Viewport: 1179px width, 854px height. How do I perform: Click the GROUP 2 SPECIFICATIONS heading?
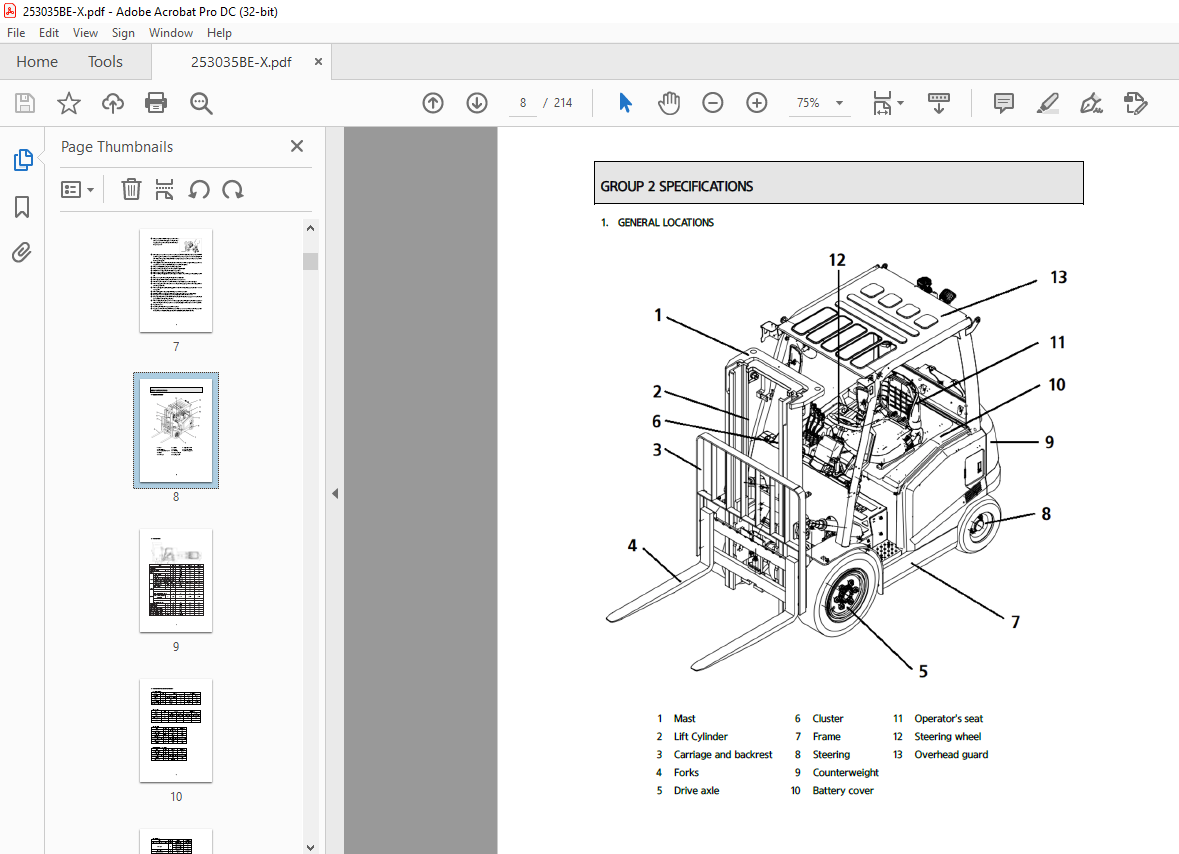(676, 186)
